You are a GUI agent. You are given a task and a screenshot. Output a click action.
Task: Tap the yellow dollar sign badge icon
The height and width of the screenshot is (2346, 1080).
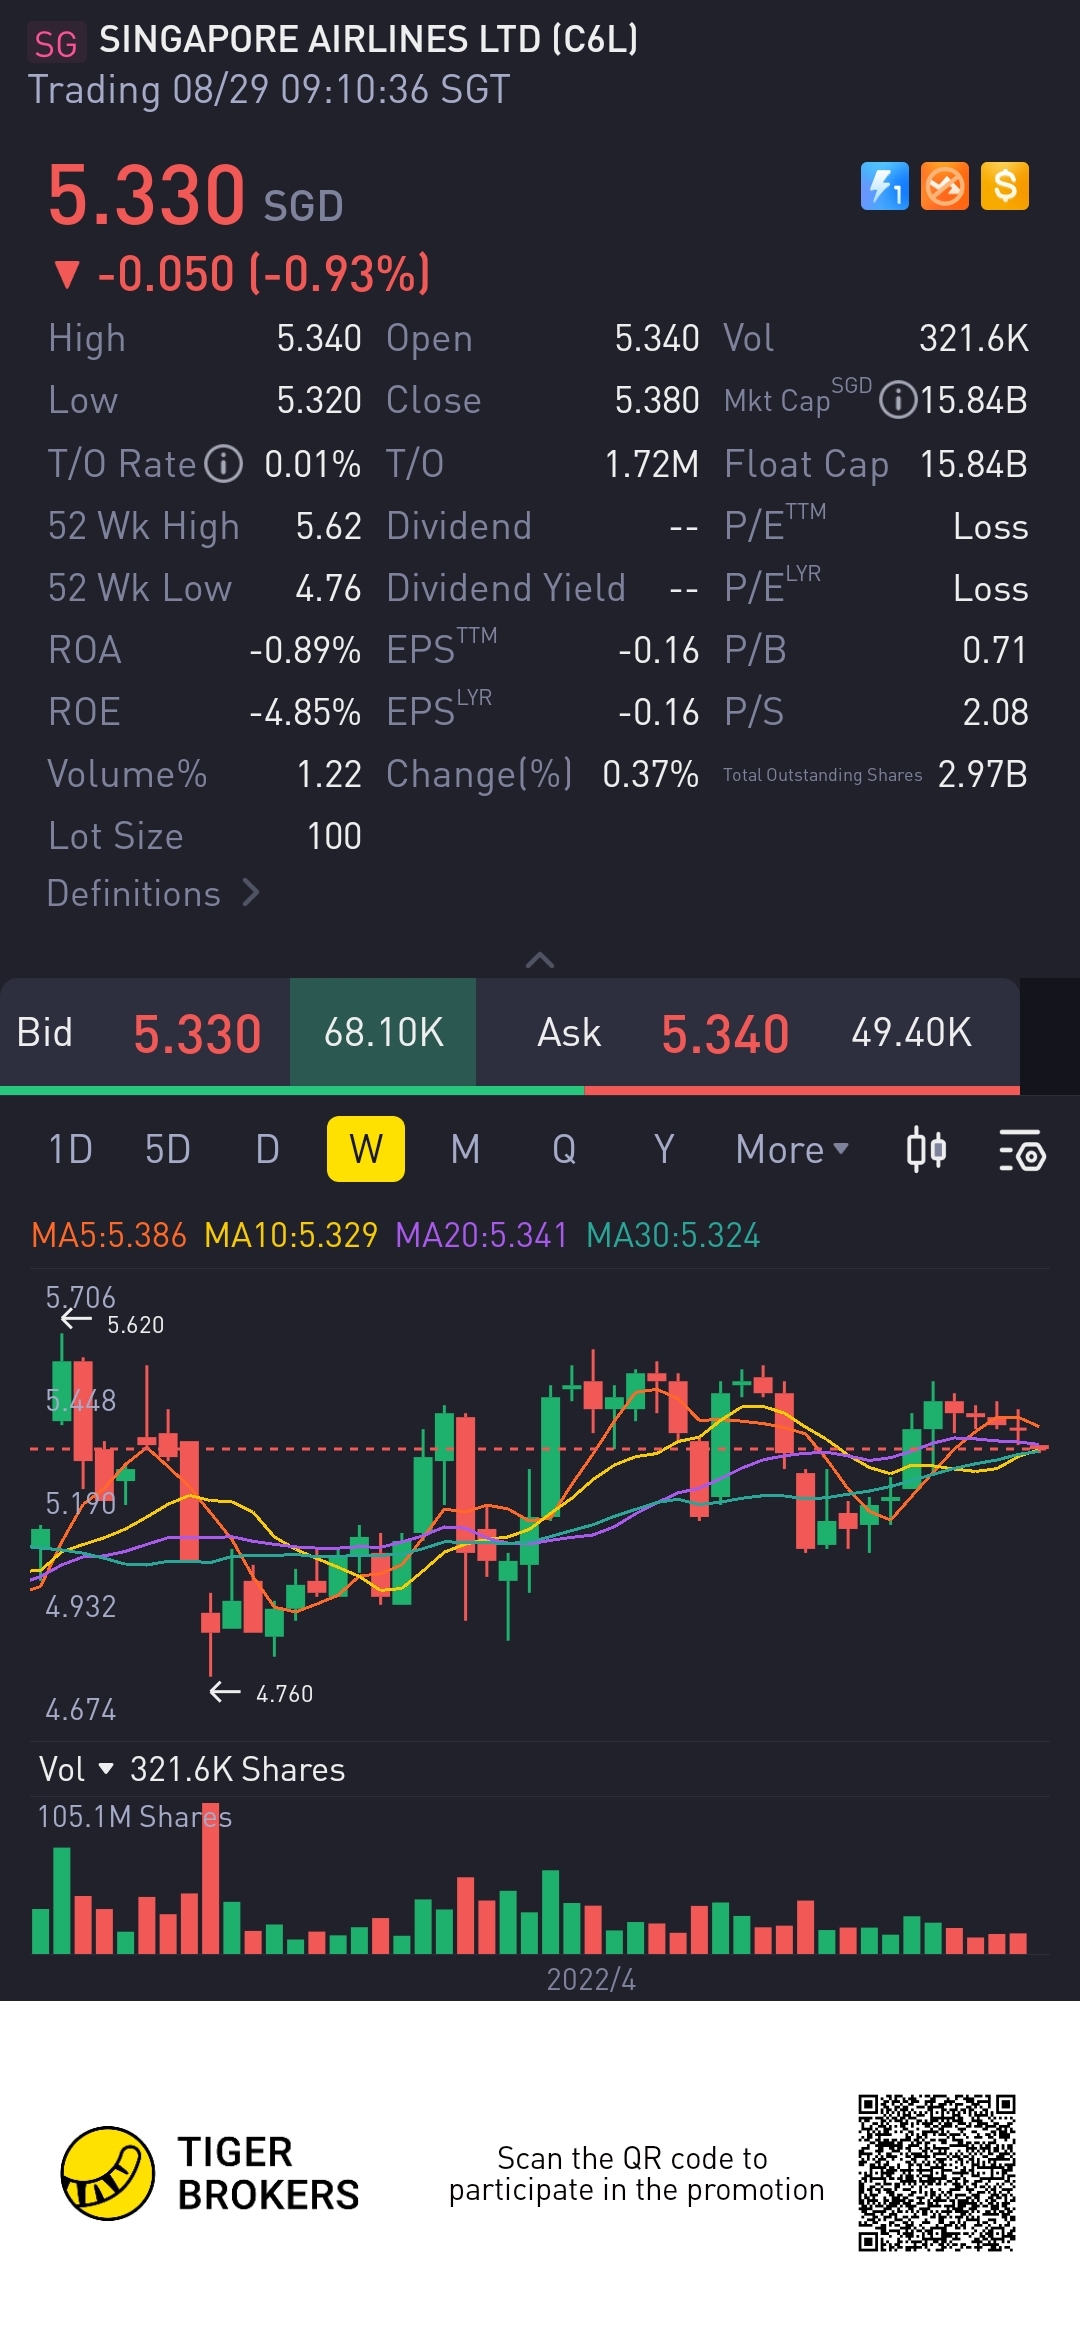point(1004,186)
